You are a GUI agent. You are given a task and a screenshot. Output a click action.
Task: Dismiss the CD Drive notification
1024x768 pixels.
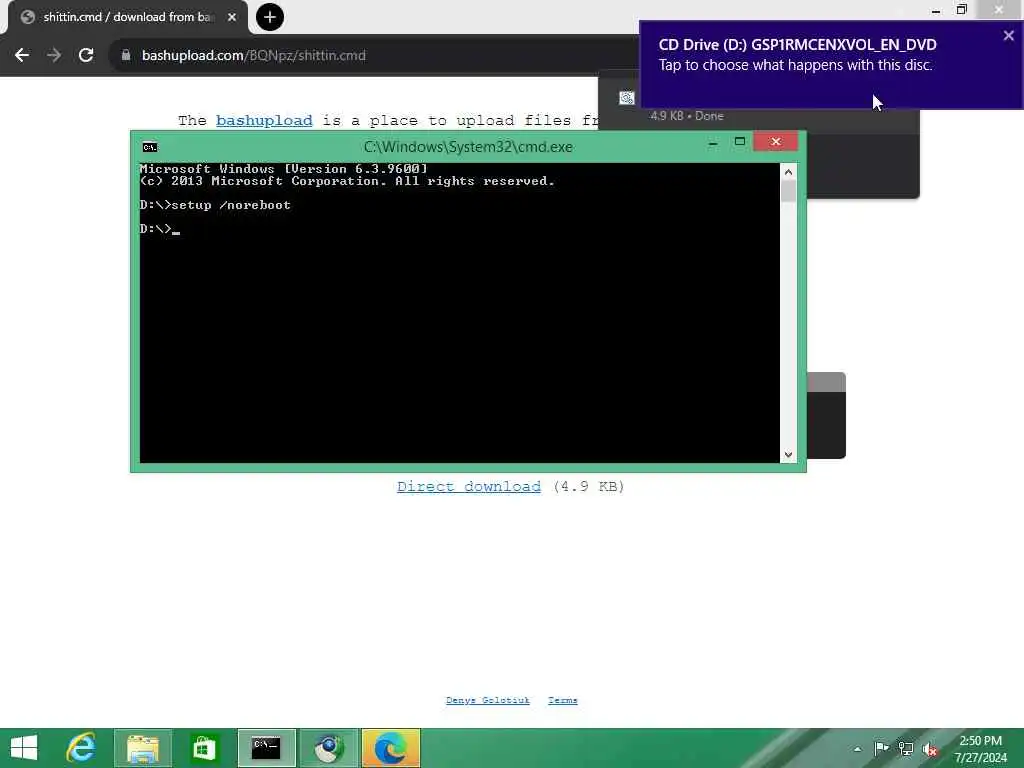pyautogui.click(x=1008, y=36)
